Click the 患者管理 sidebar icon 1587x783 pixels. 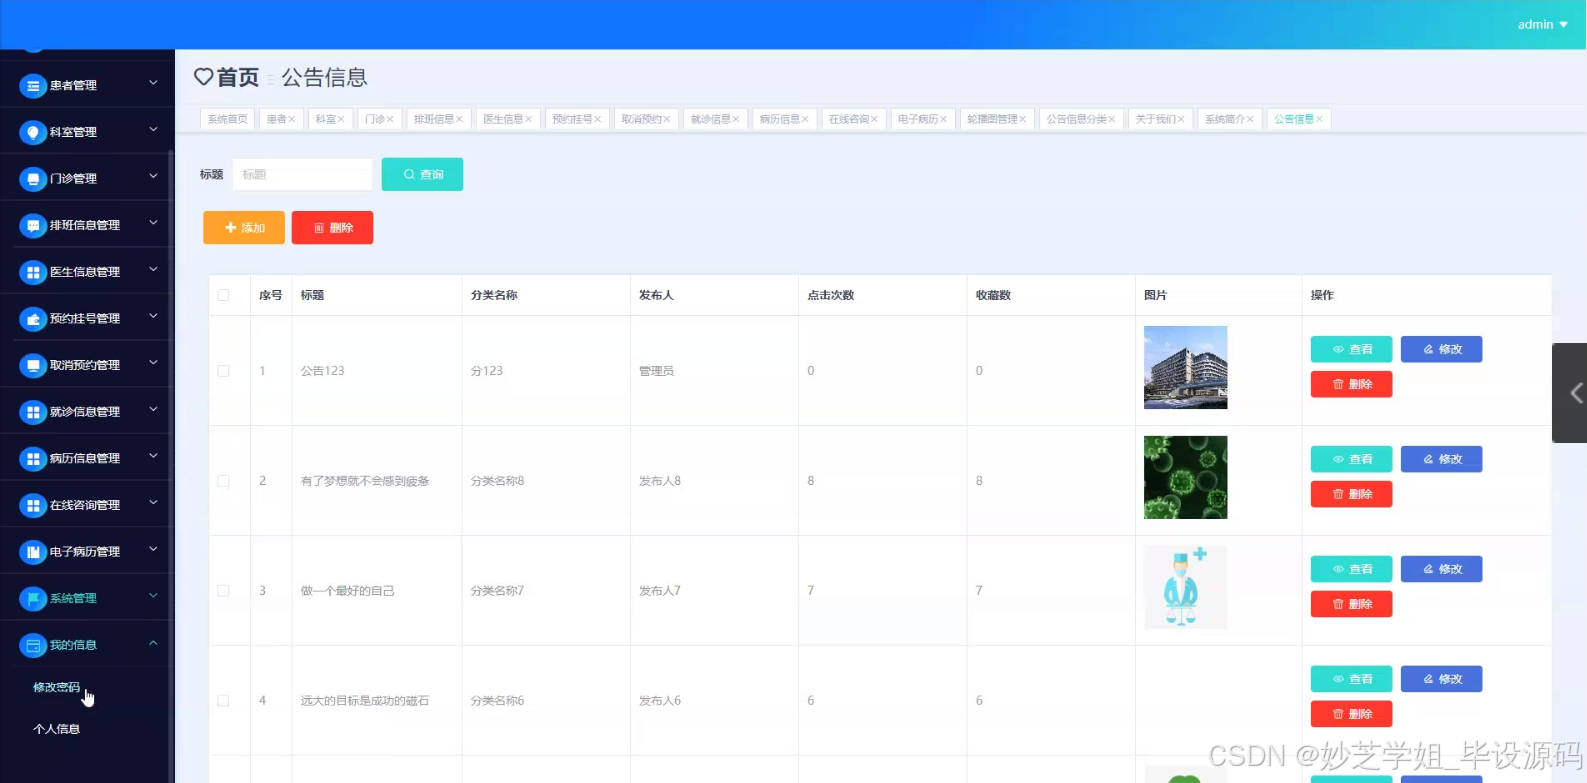point(33,85)
